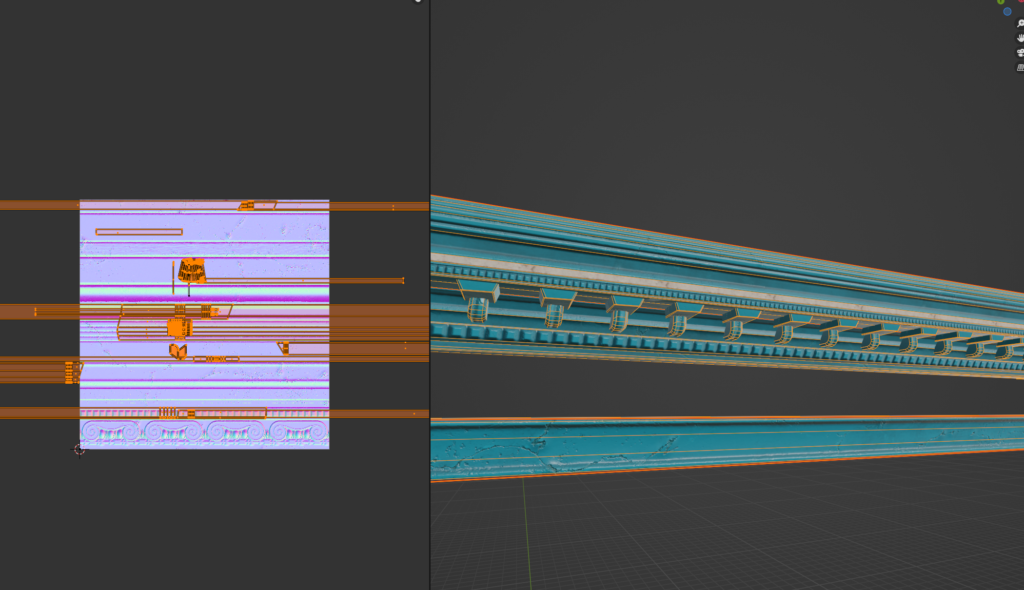Toggle the Camera View icon
1024x590 pixels.
[x=1020, y=53]
